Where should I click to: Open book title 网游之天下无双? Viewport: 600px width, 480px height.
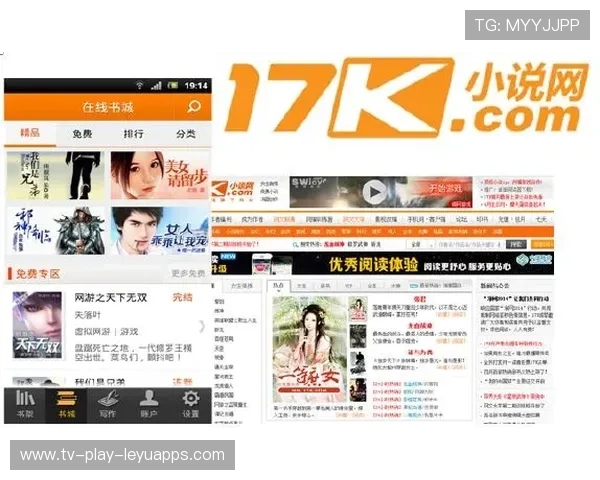(111, 297)
